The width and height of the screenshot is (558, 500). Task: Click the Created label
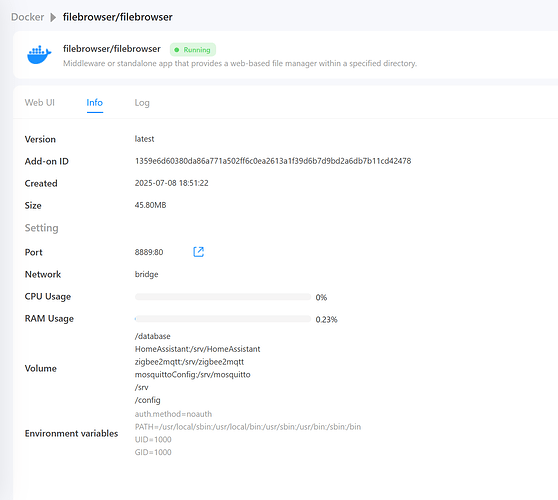coord(41,183)
